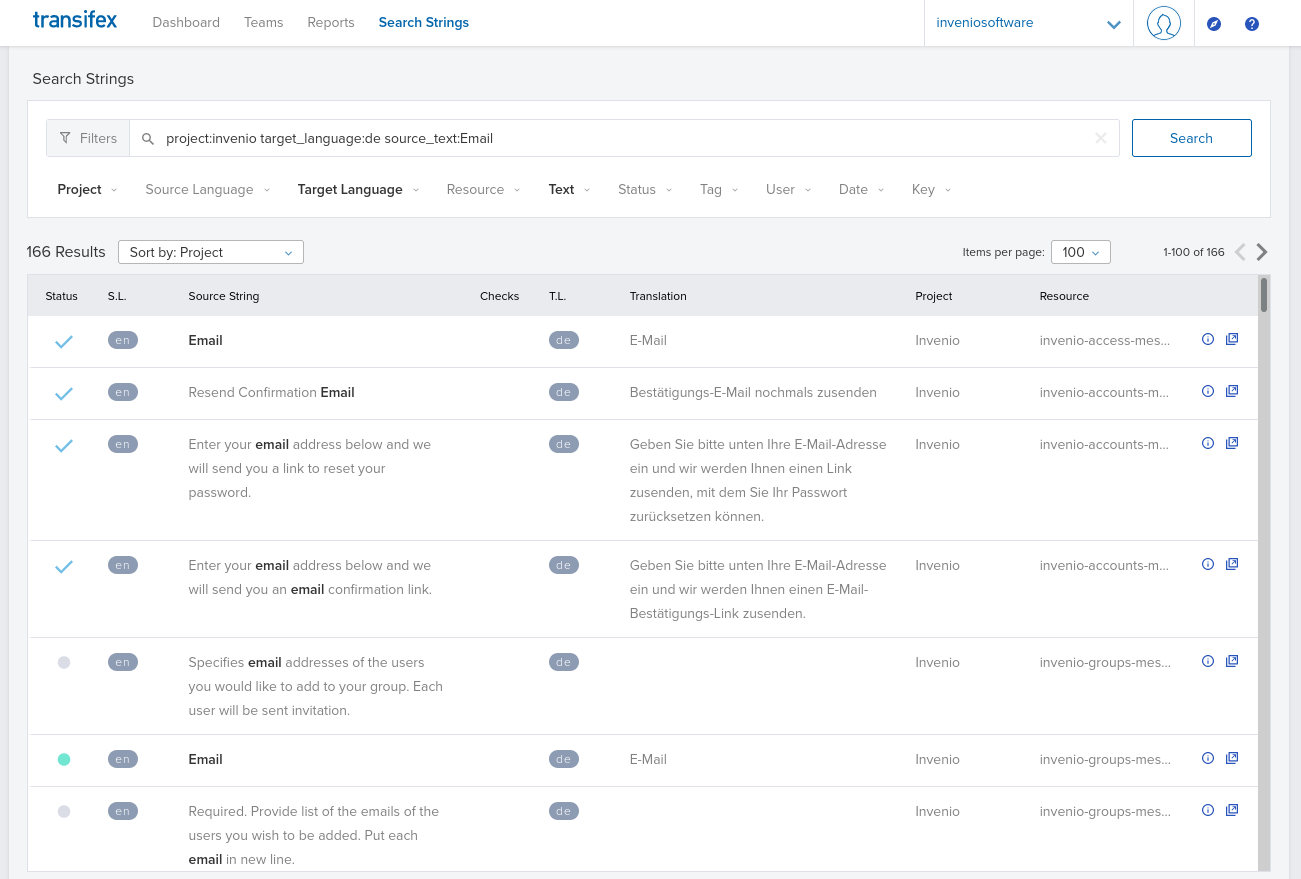Image resolution: width=1301 pixels, height=879 pixels.
Task: Click the Resource column header
Action: pyautogui.click(x=1064, y=296)
